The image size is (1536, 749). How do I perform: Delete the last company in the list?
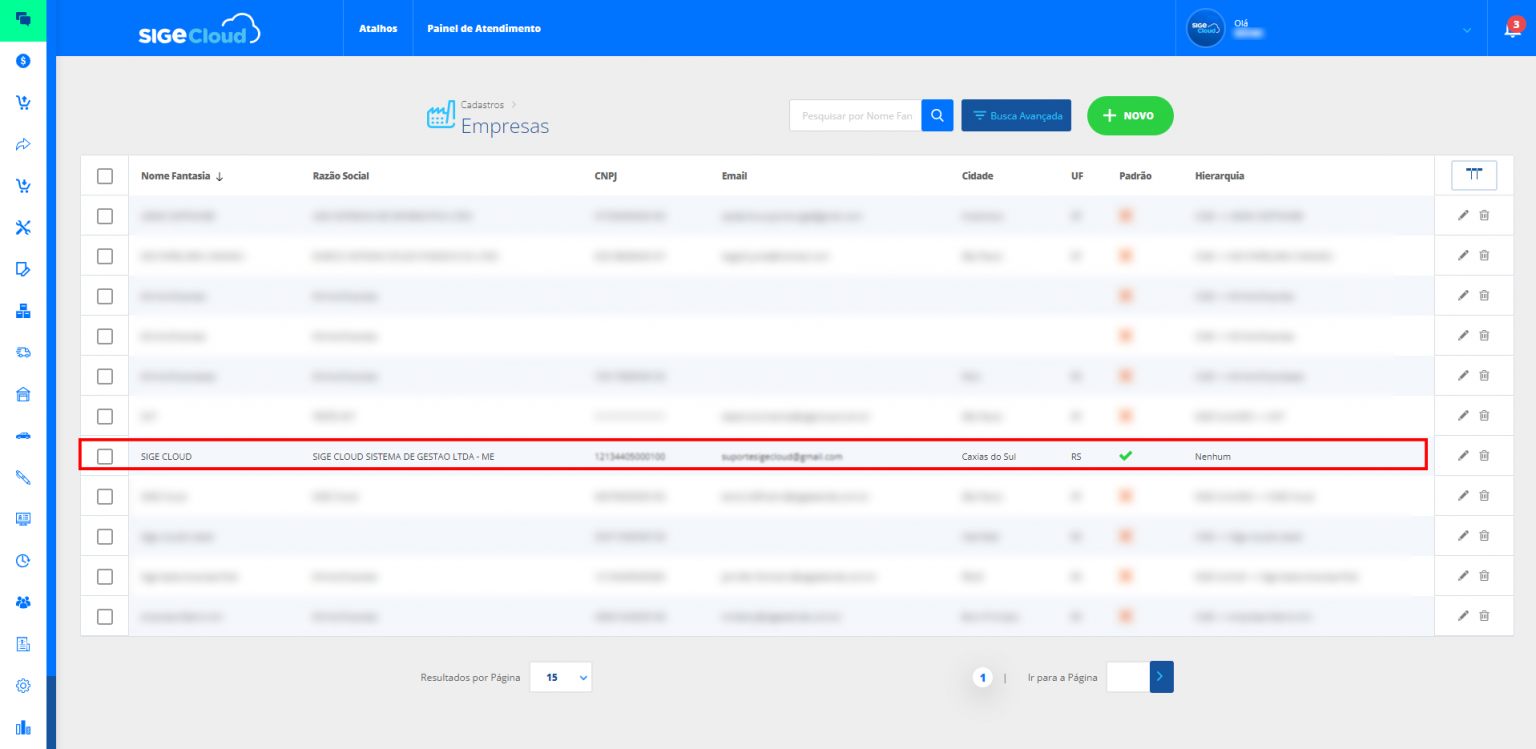pyautogui.click(x=1484, y=616)
